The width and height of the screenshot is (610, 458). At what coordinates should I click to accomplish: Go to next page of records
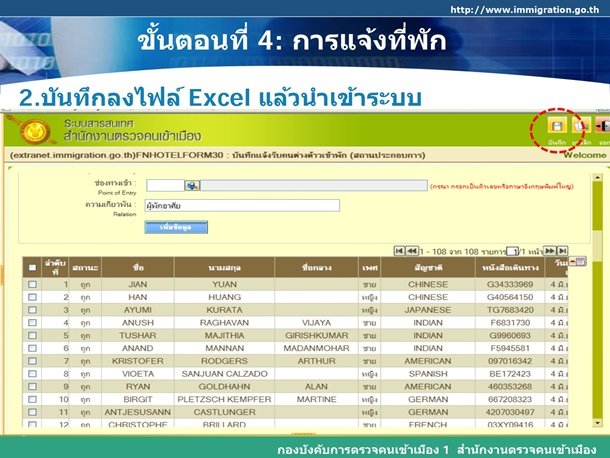tap(551, 250)
